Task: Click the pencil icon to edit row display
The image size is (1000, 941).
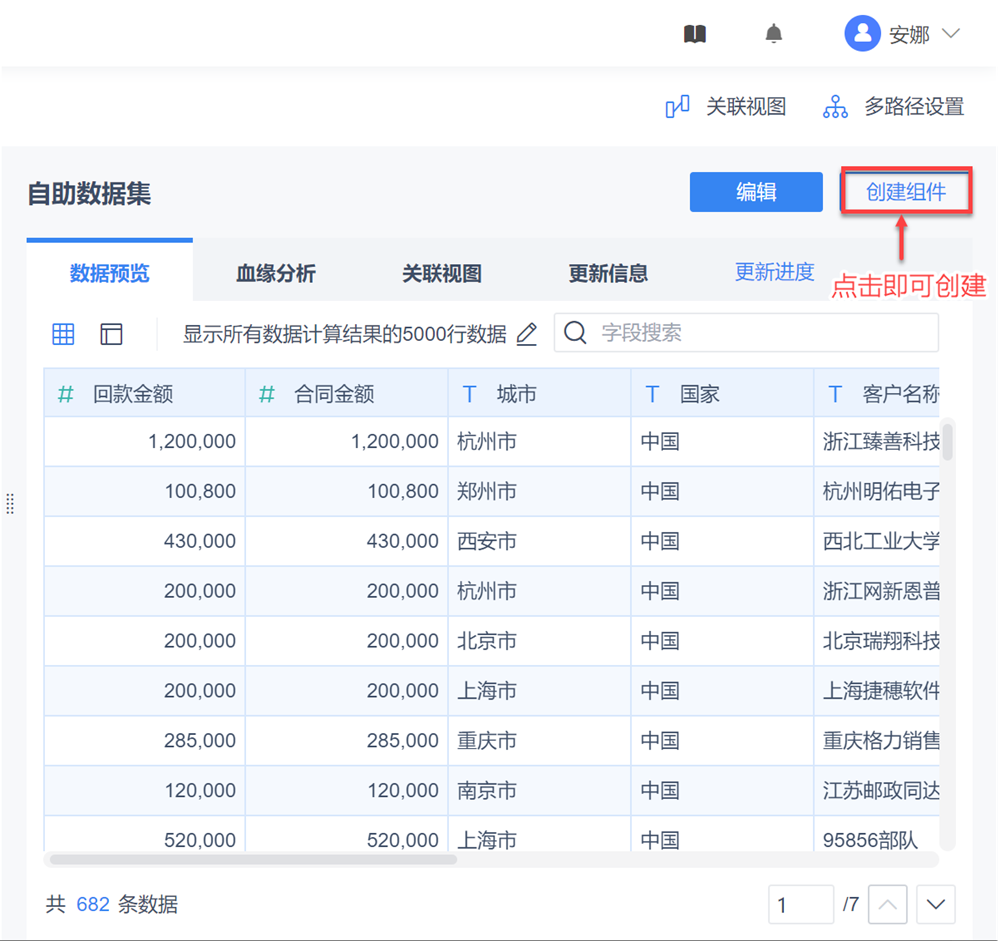Action: pyautogui.click(x=527, y=334)
